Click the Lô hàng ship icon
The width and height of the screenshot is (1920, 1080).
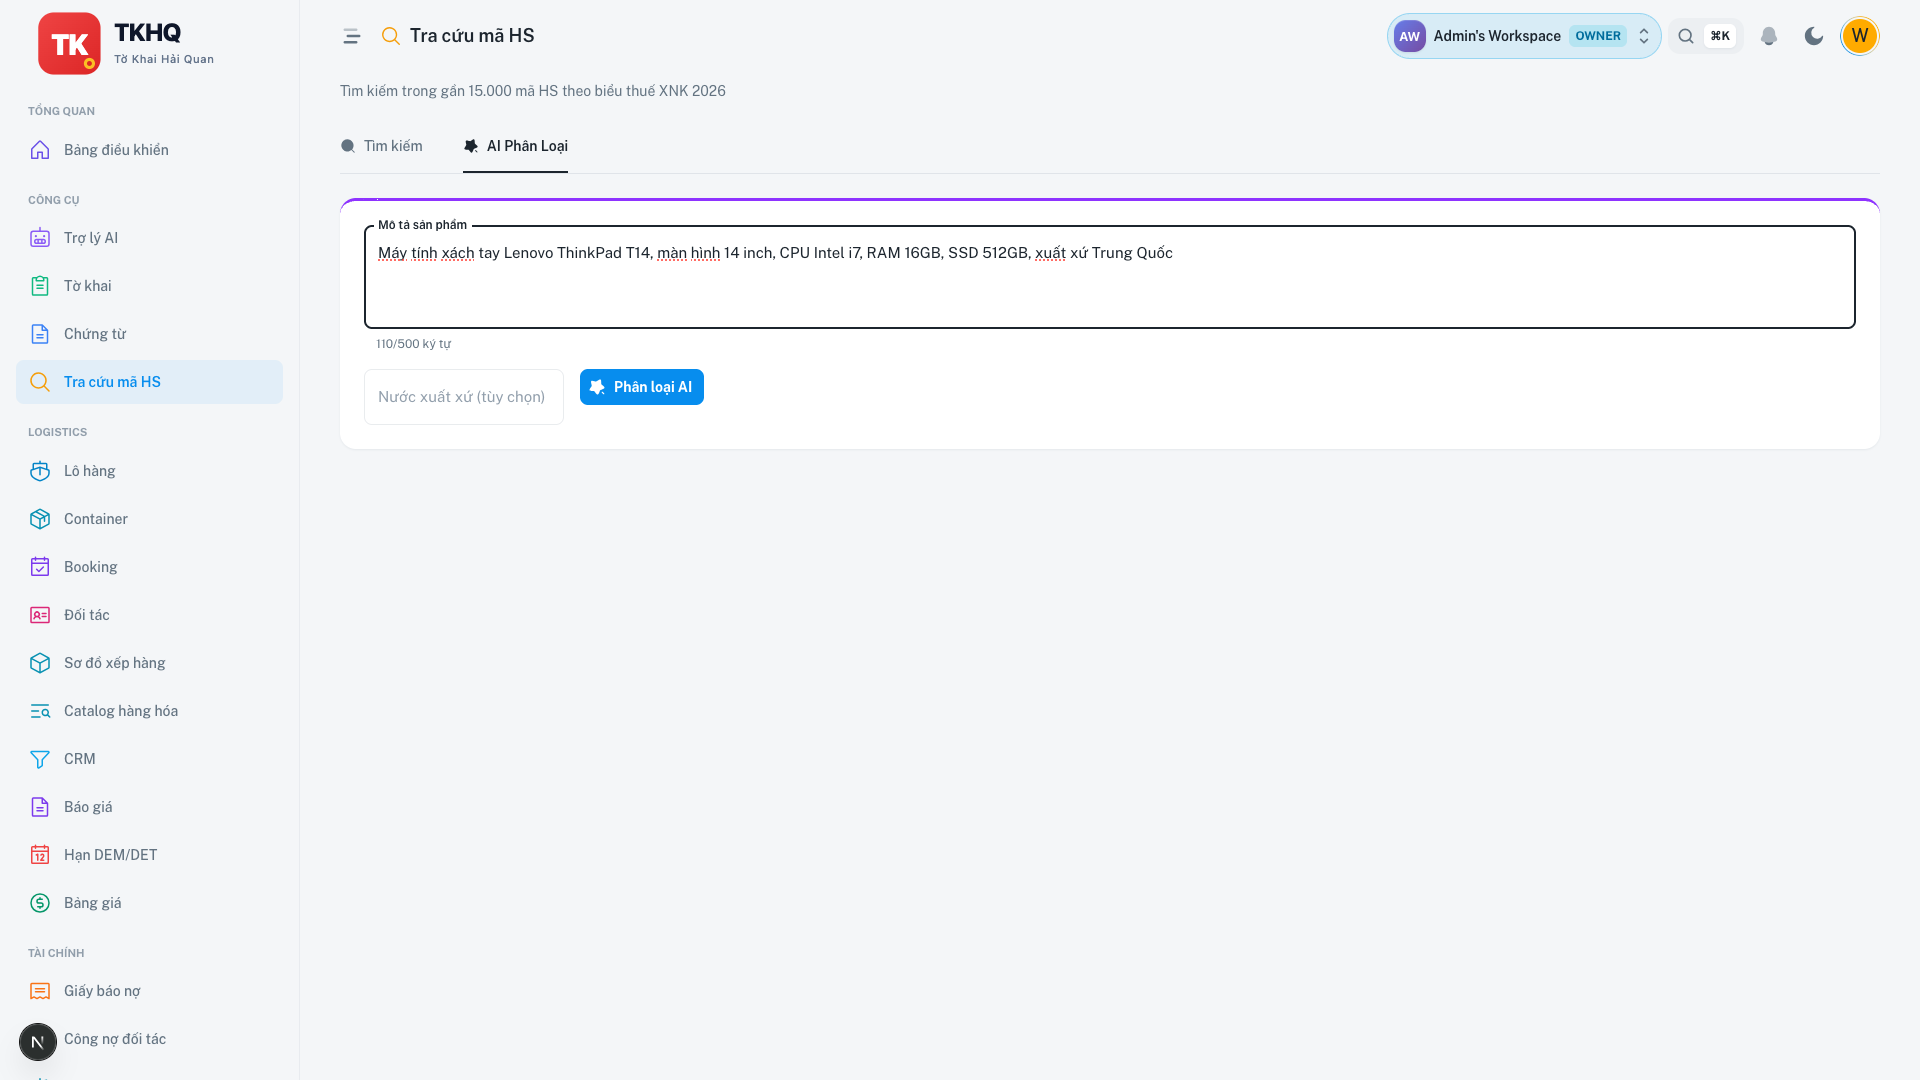coord(40,471)
